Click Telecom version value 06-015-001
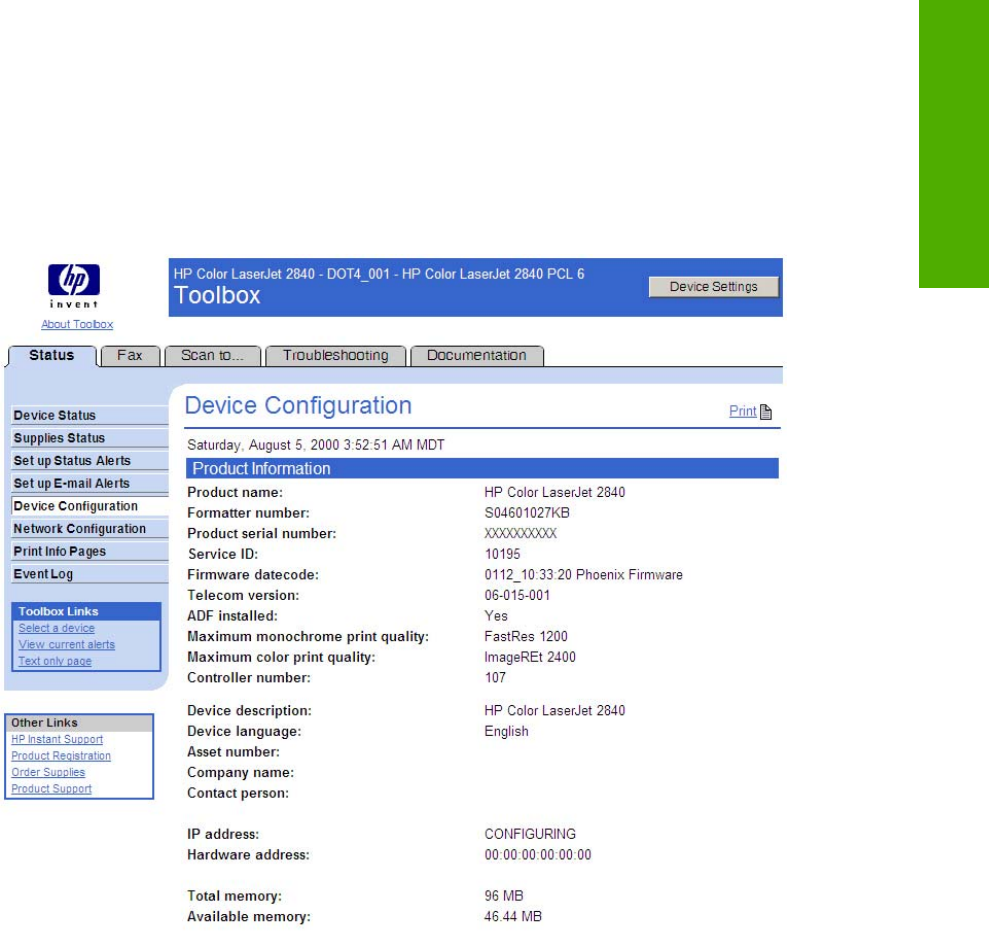 (x=517, y=596)
